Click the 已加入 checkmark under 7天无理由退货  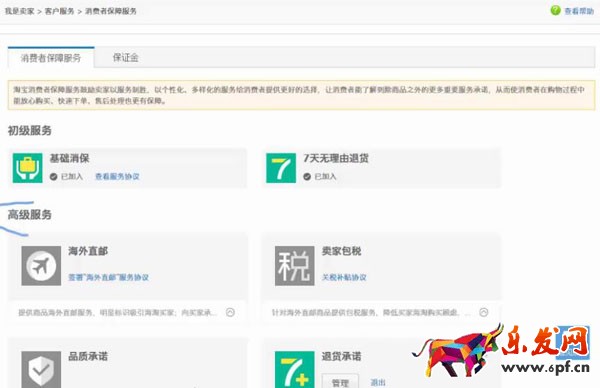307,176
